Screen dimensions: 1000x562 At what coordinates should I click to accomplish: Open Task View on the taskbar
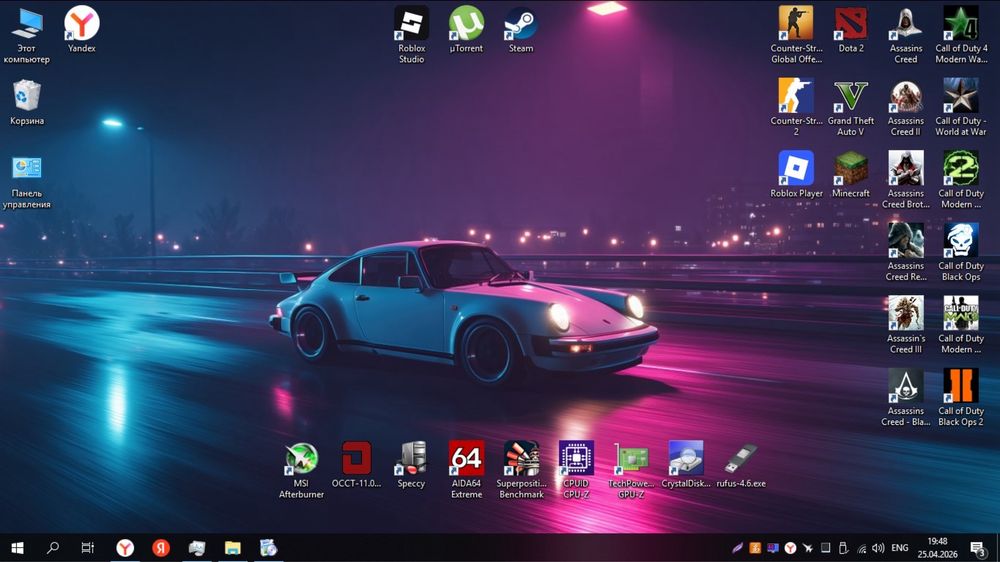[88, 547]
